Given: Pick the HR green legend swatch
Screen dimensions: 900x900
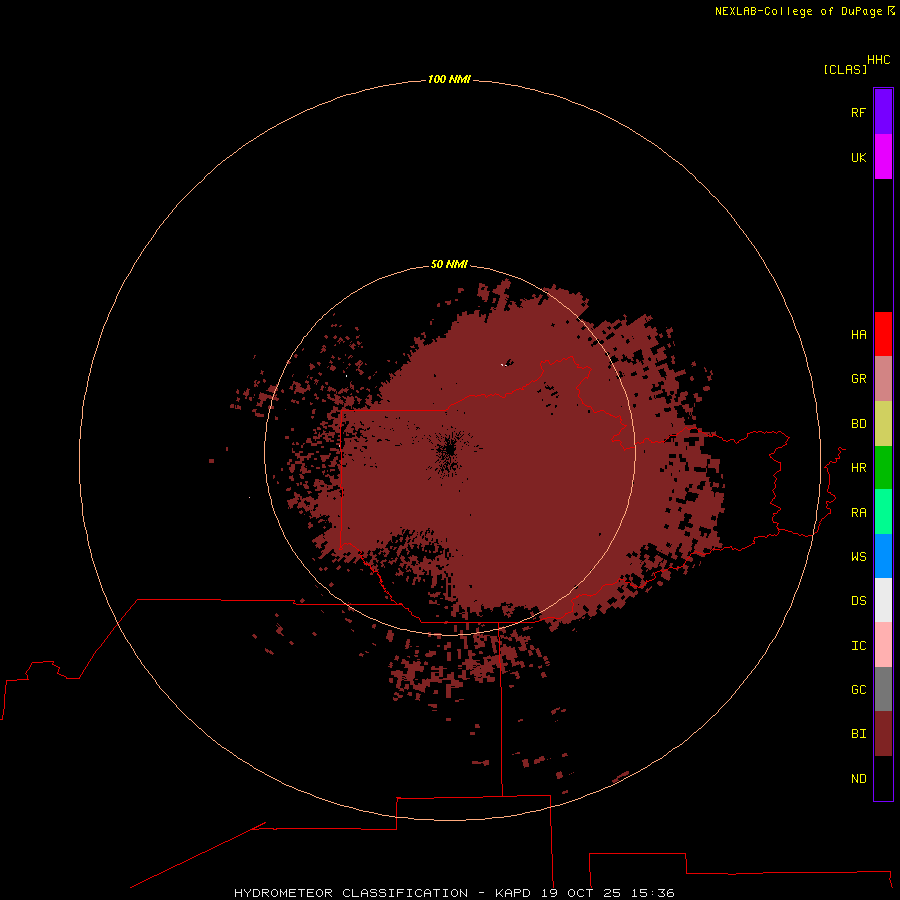Looking at the screenshot, I should (x=883, y=468).
